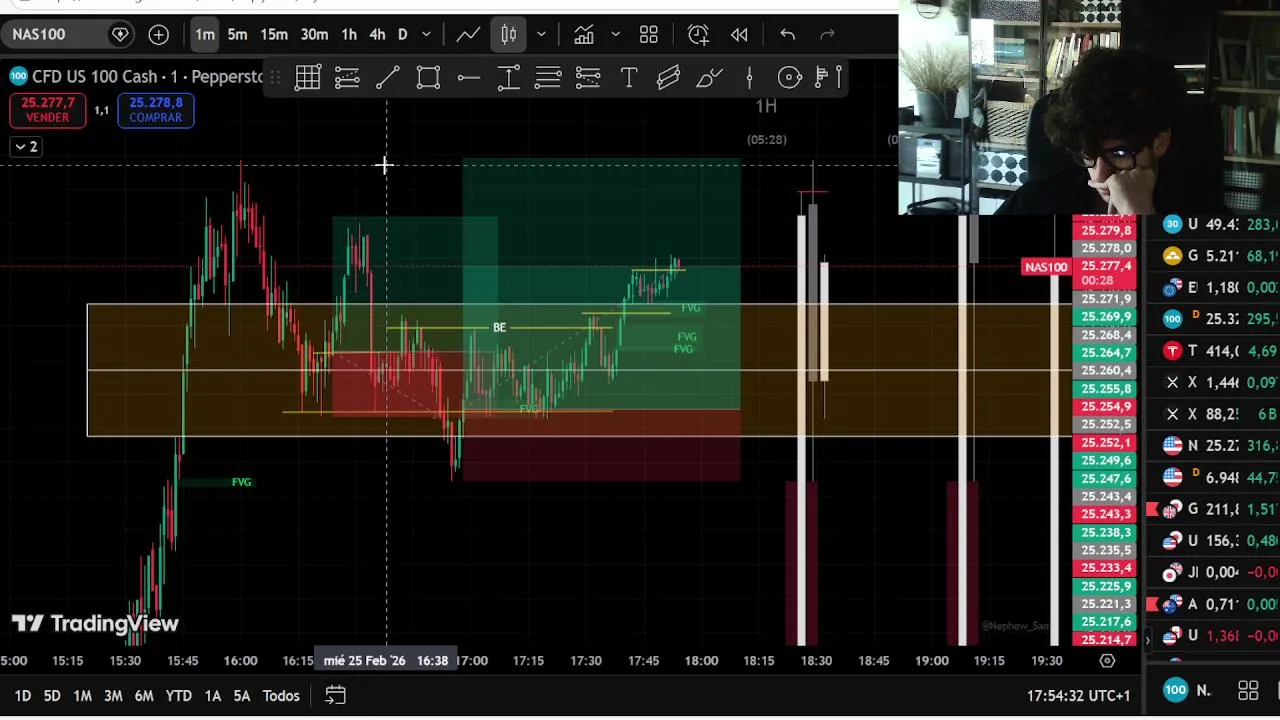Select the vertical line tool

coord(749,77)
